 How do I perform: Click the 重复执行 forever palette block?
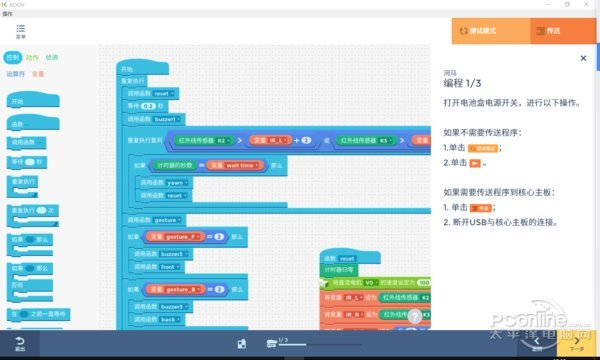point(23,187)
